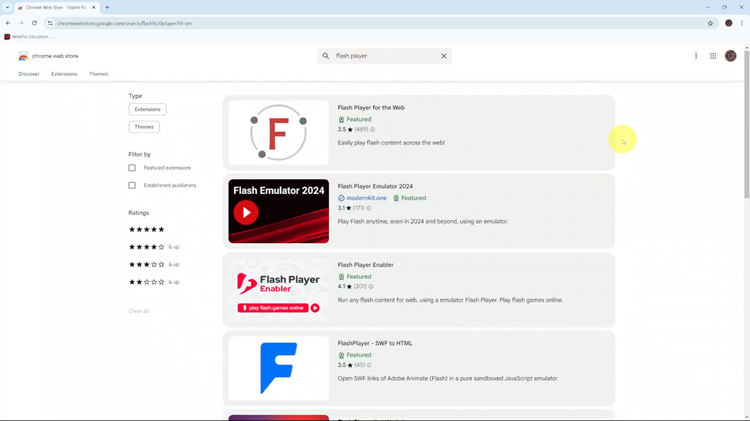Image resolution: width=750 pixels, height=421 pixels.
Task: Open Flash Player for the Web title
Action: 371,108
